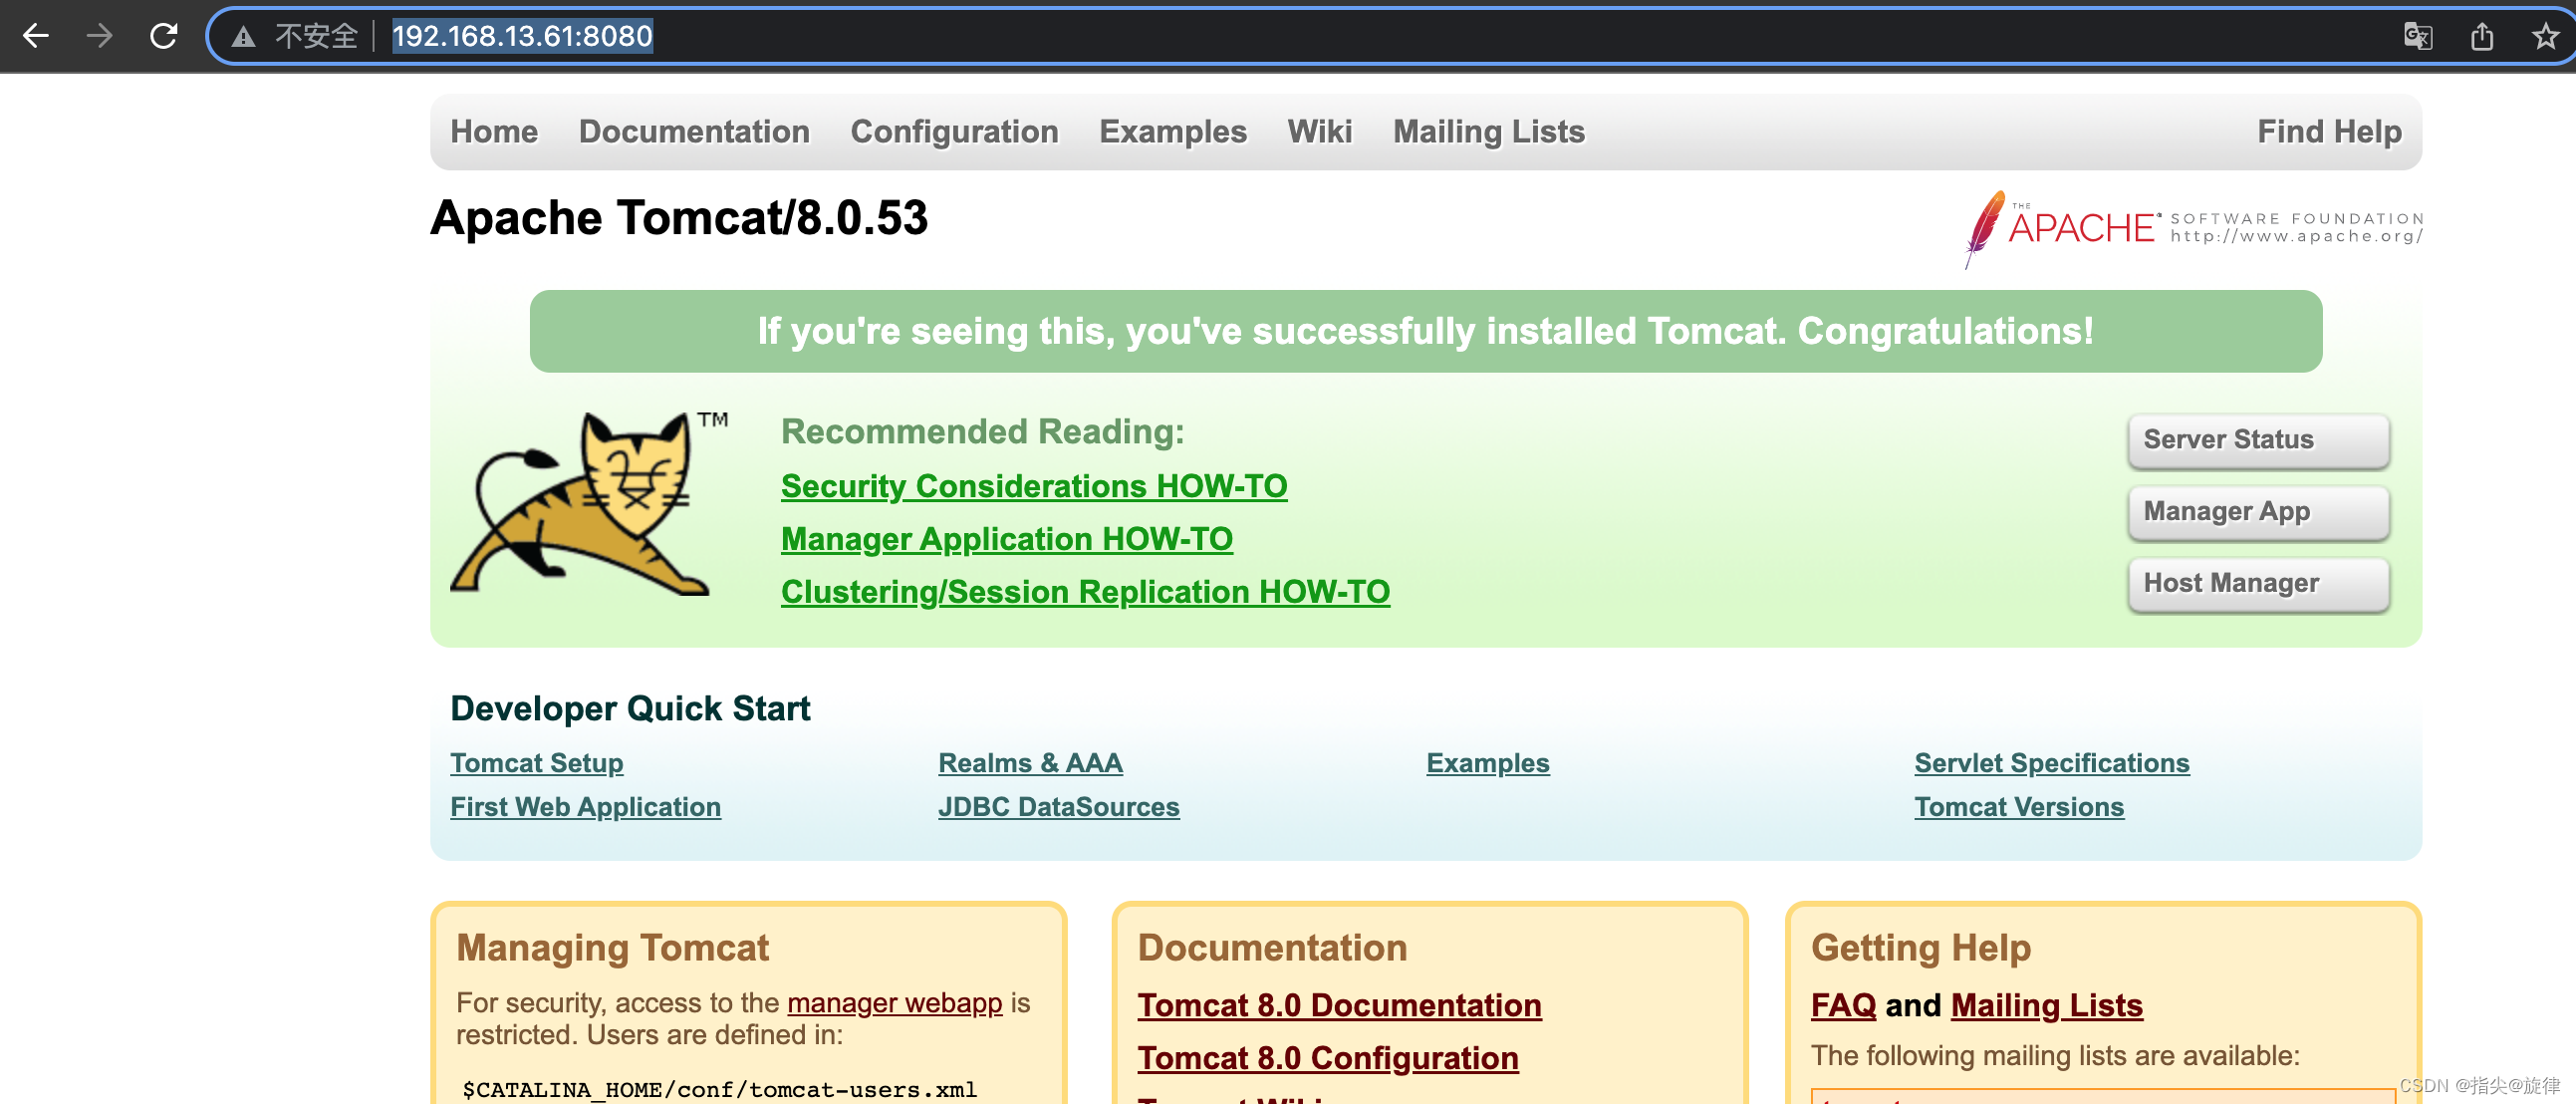This screenshot has width=2576, height=1104.
Task: Open Host Manager panel
Action: pyautogui.click(x=2260, y=583)
